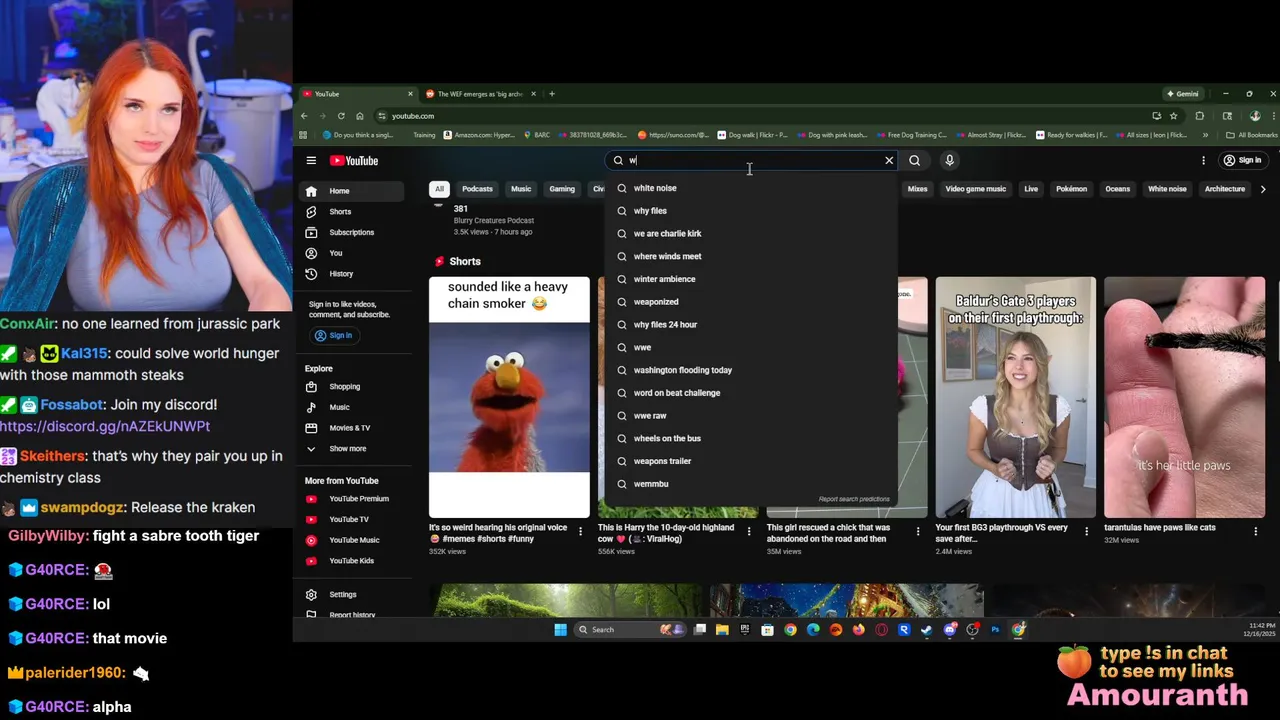Open the tarantula little paws Short
The width and height of the screenshot is (1280, 720).
[x=1184, y=397]
